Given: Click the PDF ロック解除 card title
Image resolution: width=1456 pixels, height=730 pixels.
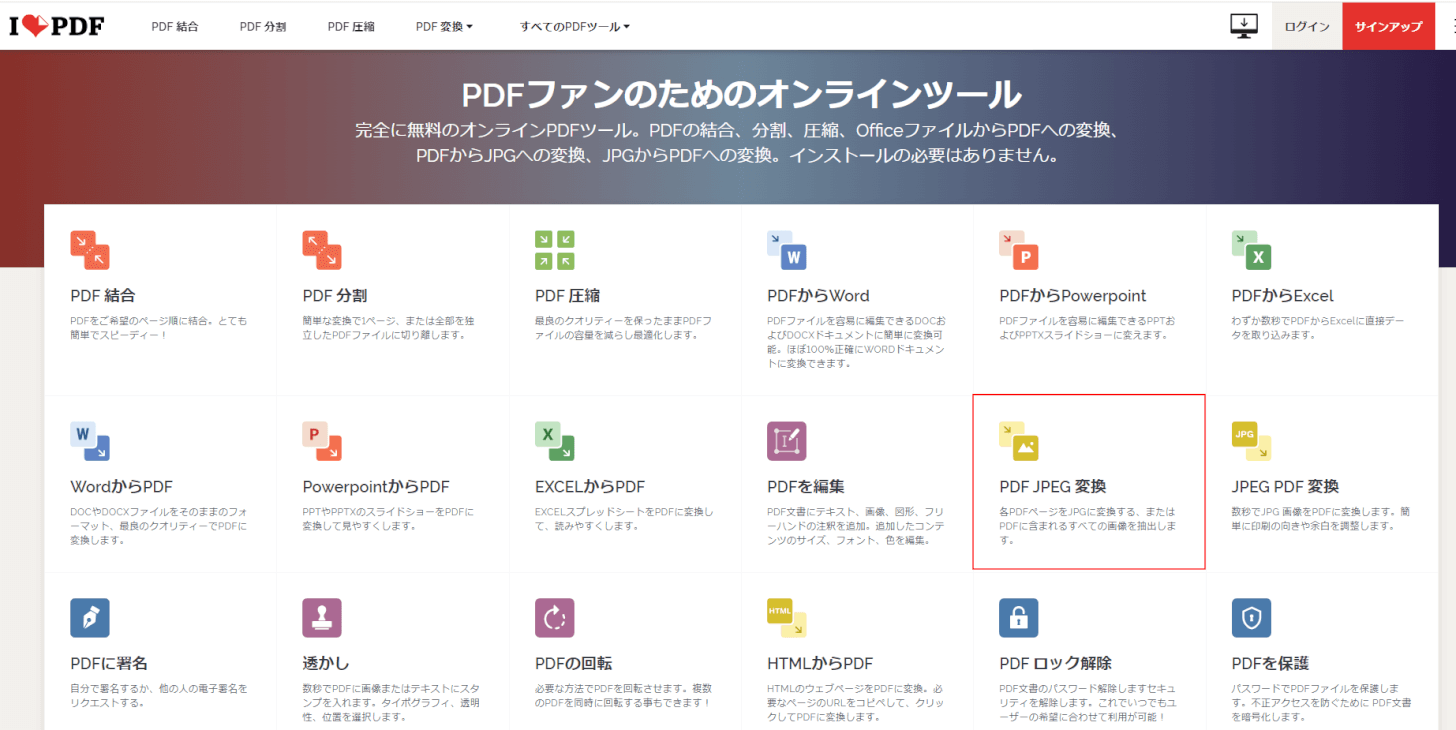Looking at the screenshot, I should pyautogui.click(x=1055, y=664).
